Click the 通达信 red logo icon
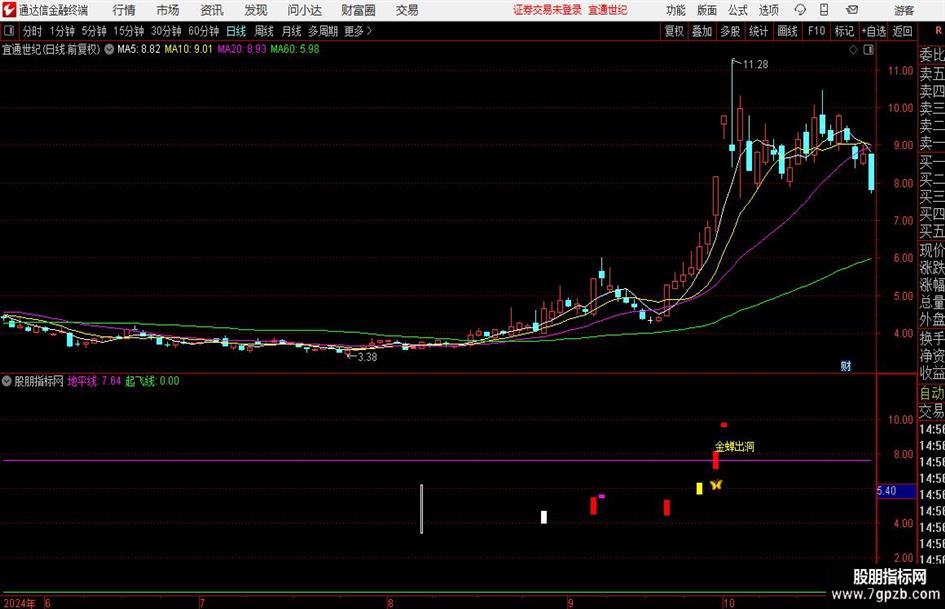The height and width of the screenshot is (609, 945). tap(9, 10)
